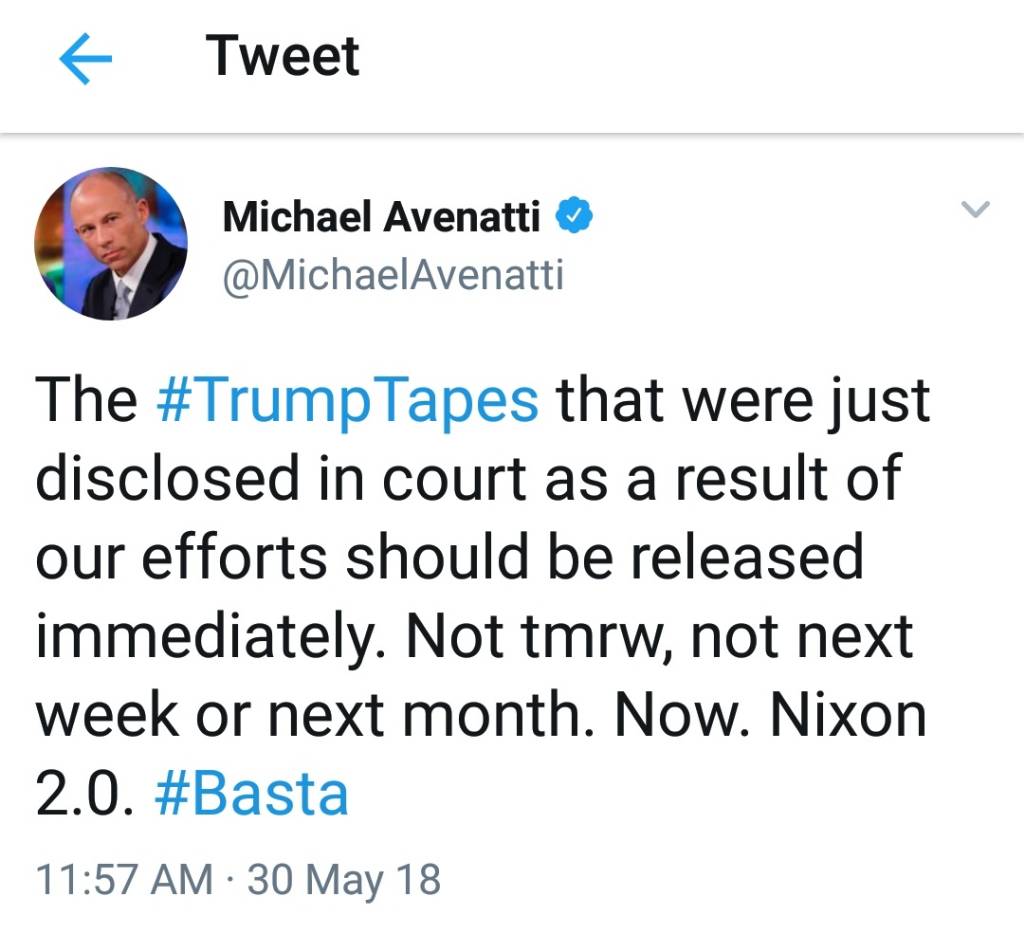The height and width of the screenshot is (933, 1024).
Task: Open the @MichaelAvenatti handle
Action: coord(393,276)
